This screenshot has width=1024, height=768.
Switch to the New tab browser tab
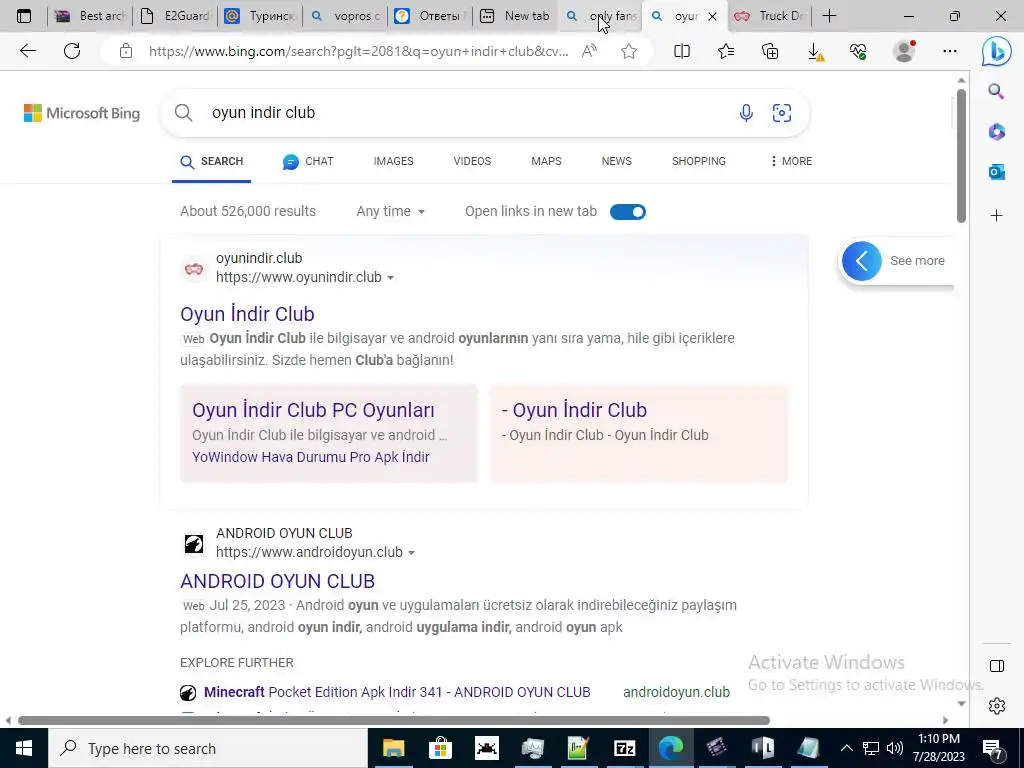click(515, 16)
